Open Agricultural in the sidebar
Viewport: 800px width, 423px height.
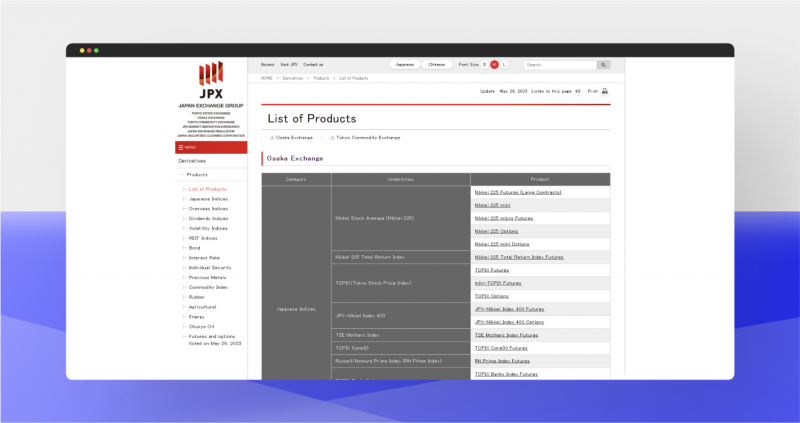(x=203, y=307)
